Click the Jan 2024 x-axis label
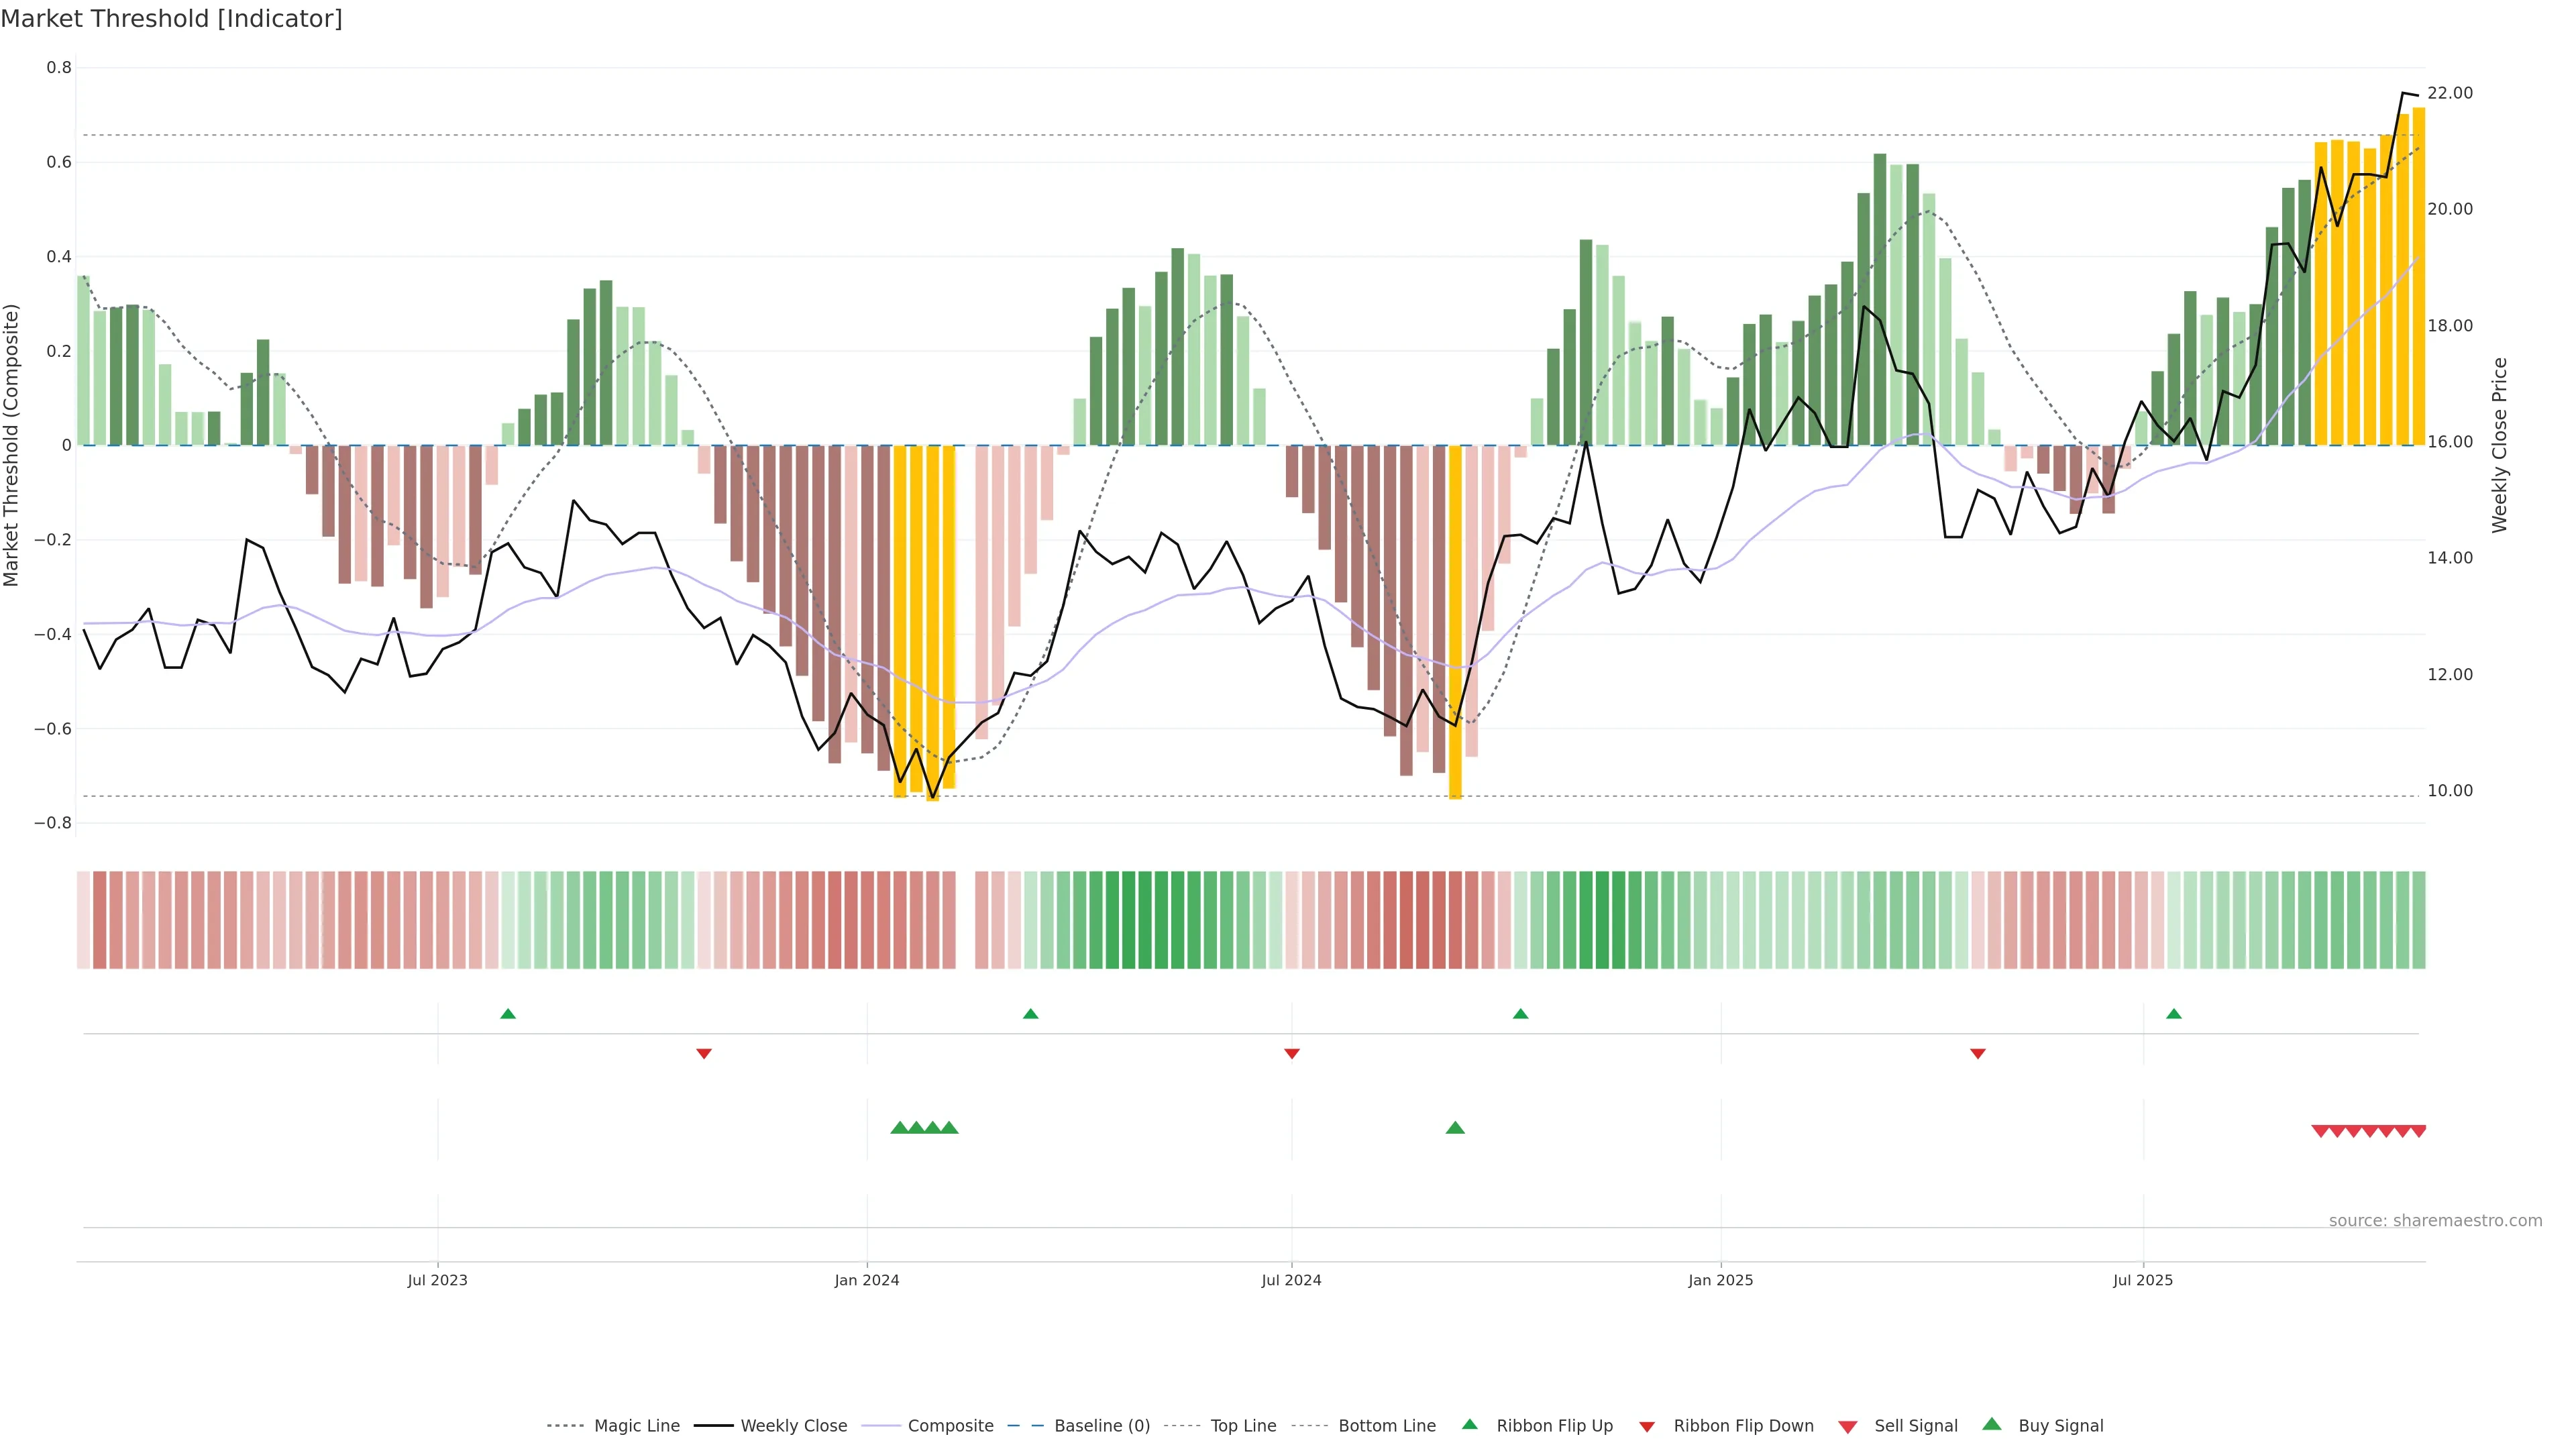 [866, 1280]
